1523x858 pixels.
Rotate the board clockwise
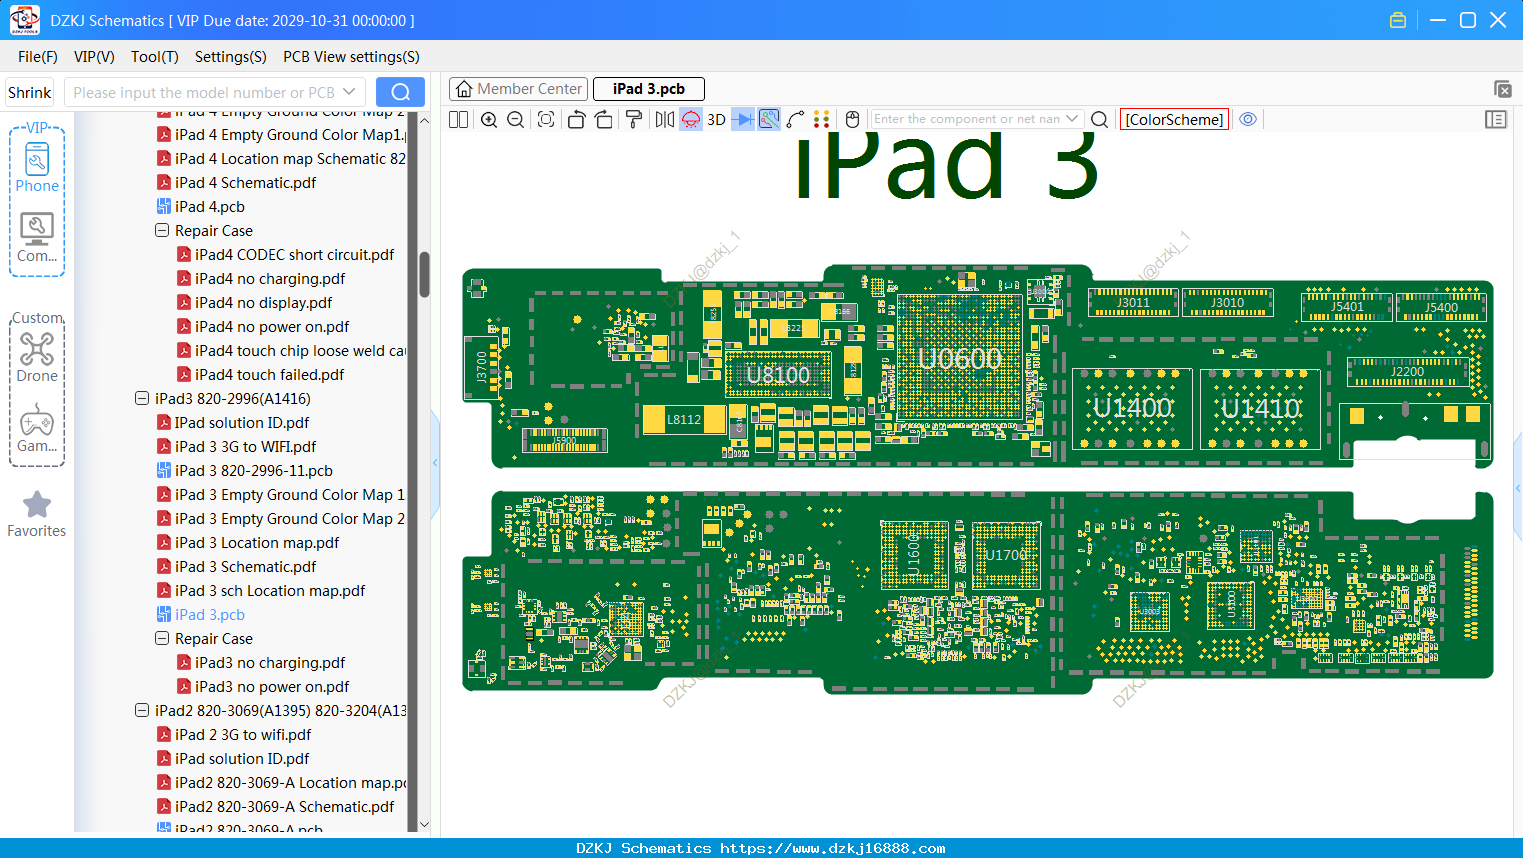[x=603, y=119]
